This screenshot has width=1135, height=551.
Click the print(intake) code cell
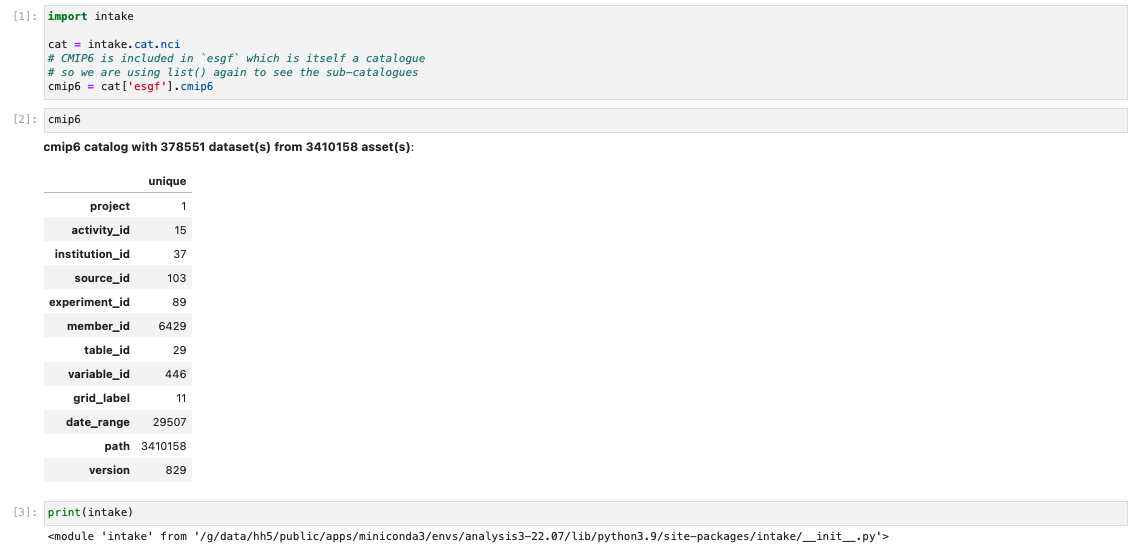[585, 513]
